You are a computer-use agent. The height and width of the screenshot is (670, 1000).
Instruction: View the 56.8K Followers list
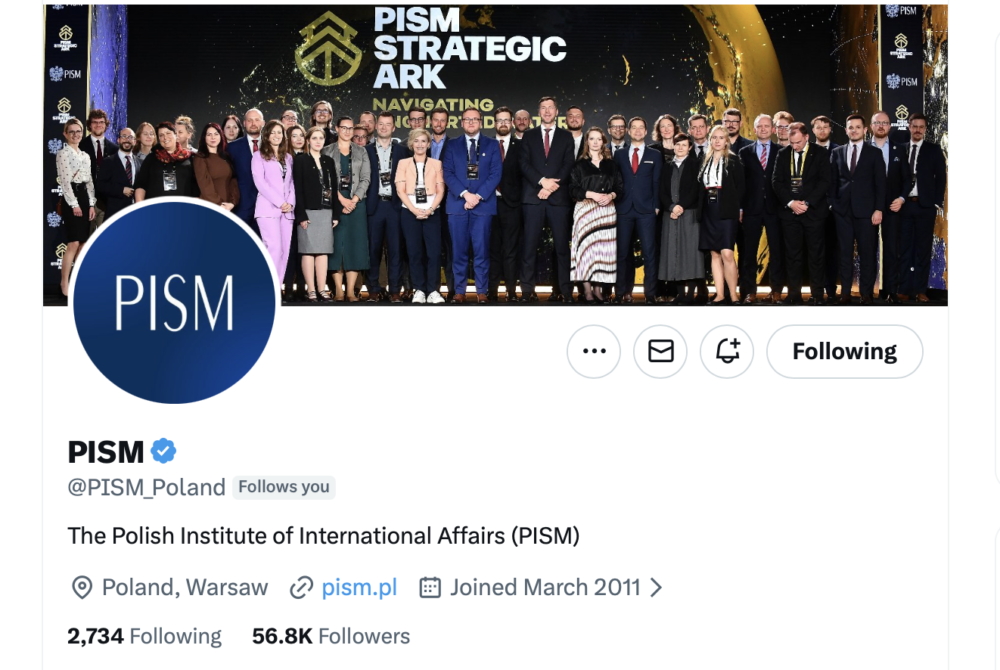coord(331,636)
